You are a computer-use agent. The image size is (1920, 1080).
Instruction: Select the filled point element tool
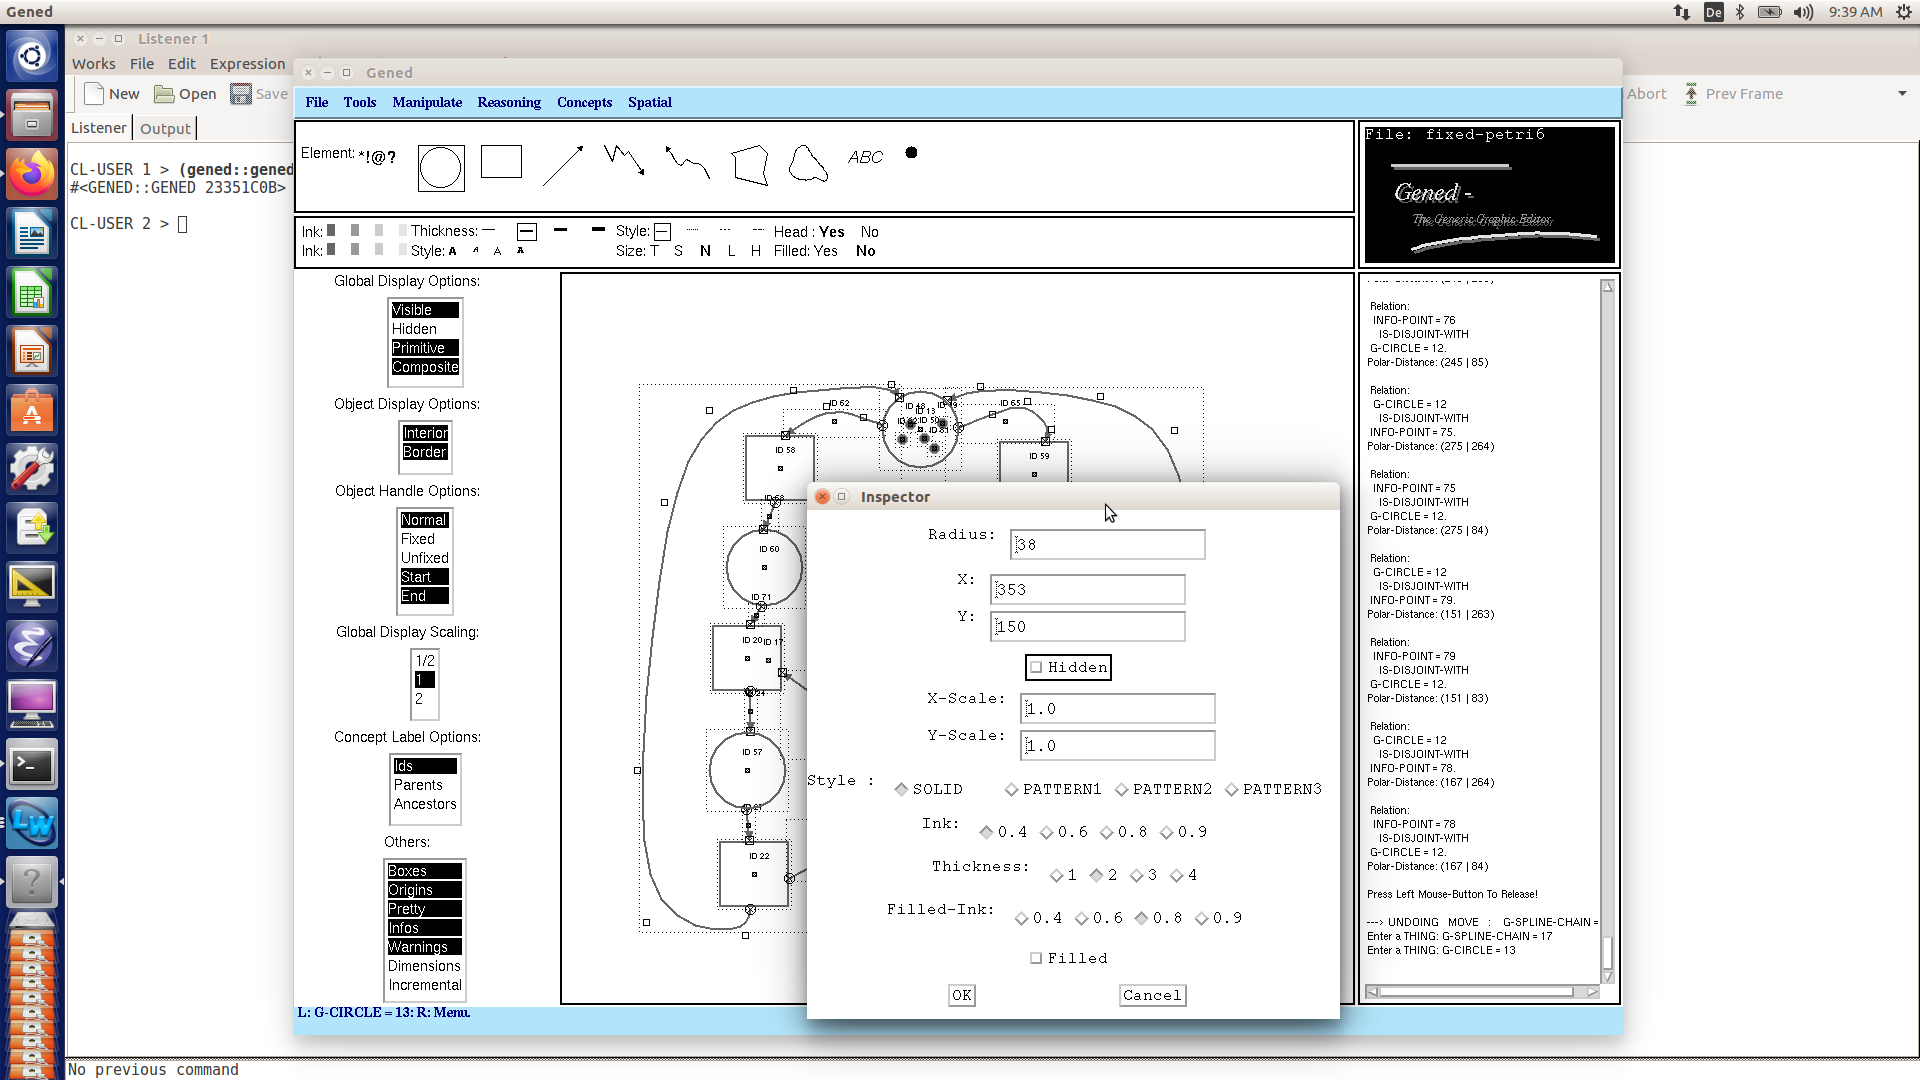911,153
